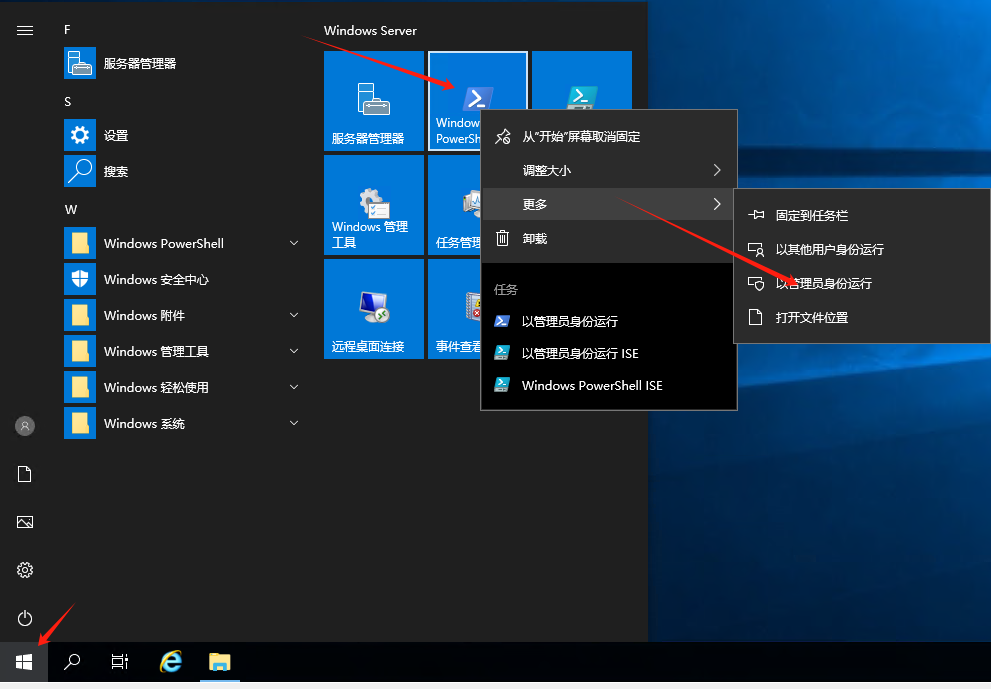Open the Windows 轻松使用 folder
The width and height of the screenshot is (991, 689).
182,387
